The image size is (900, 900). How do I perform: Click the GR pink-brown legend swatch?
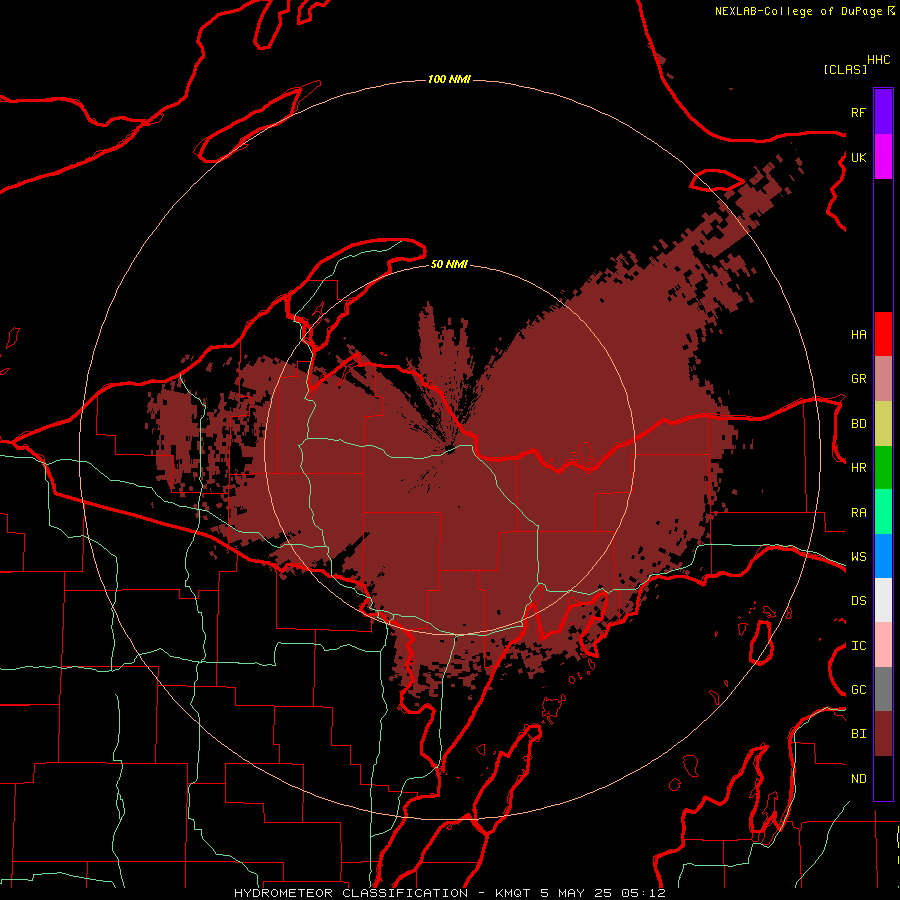pyautogui.click(x=883, y=379)
